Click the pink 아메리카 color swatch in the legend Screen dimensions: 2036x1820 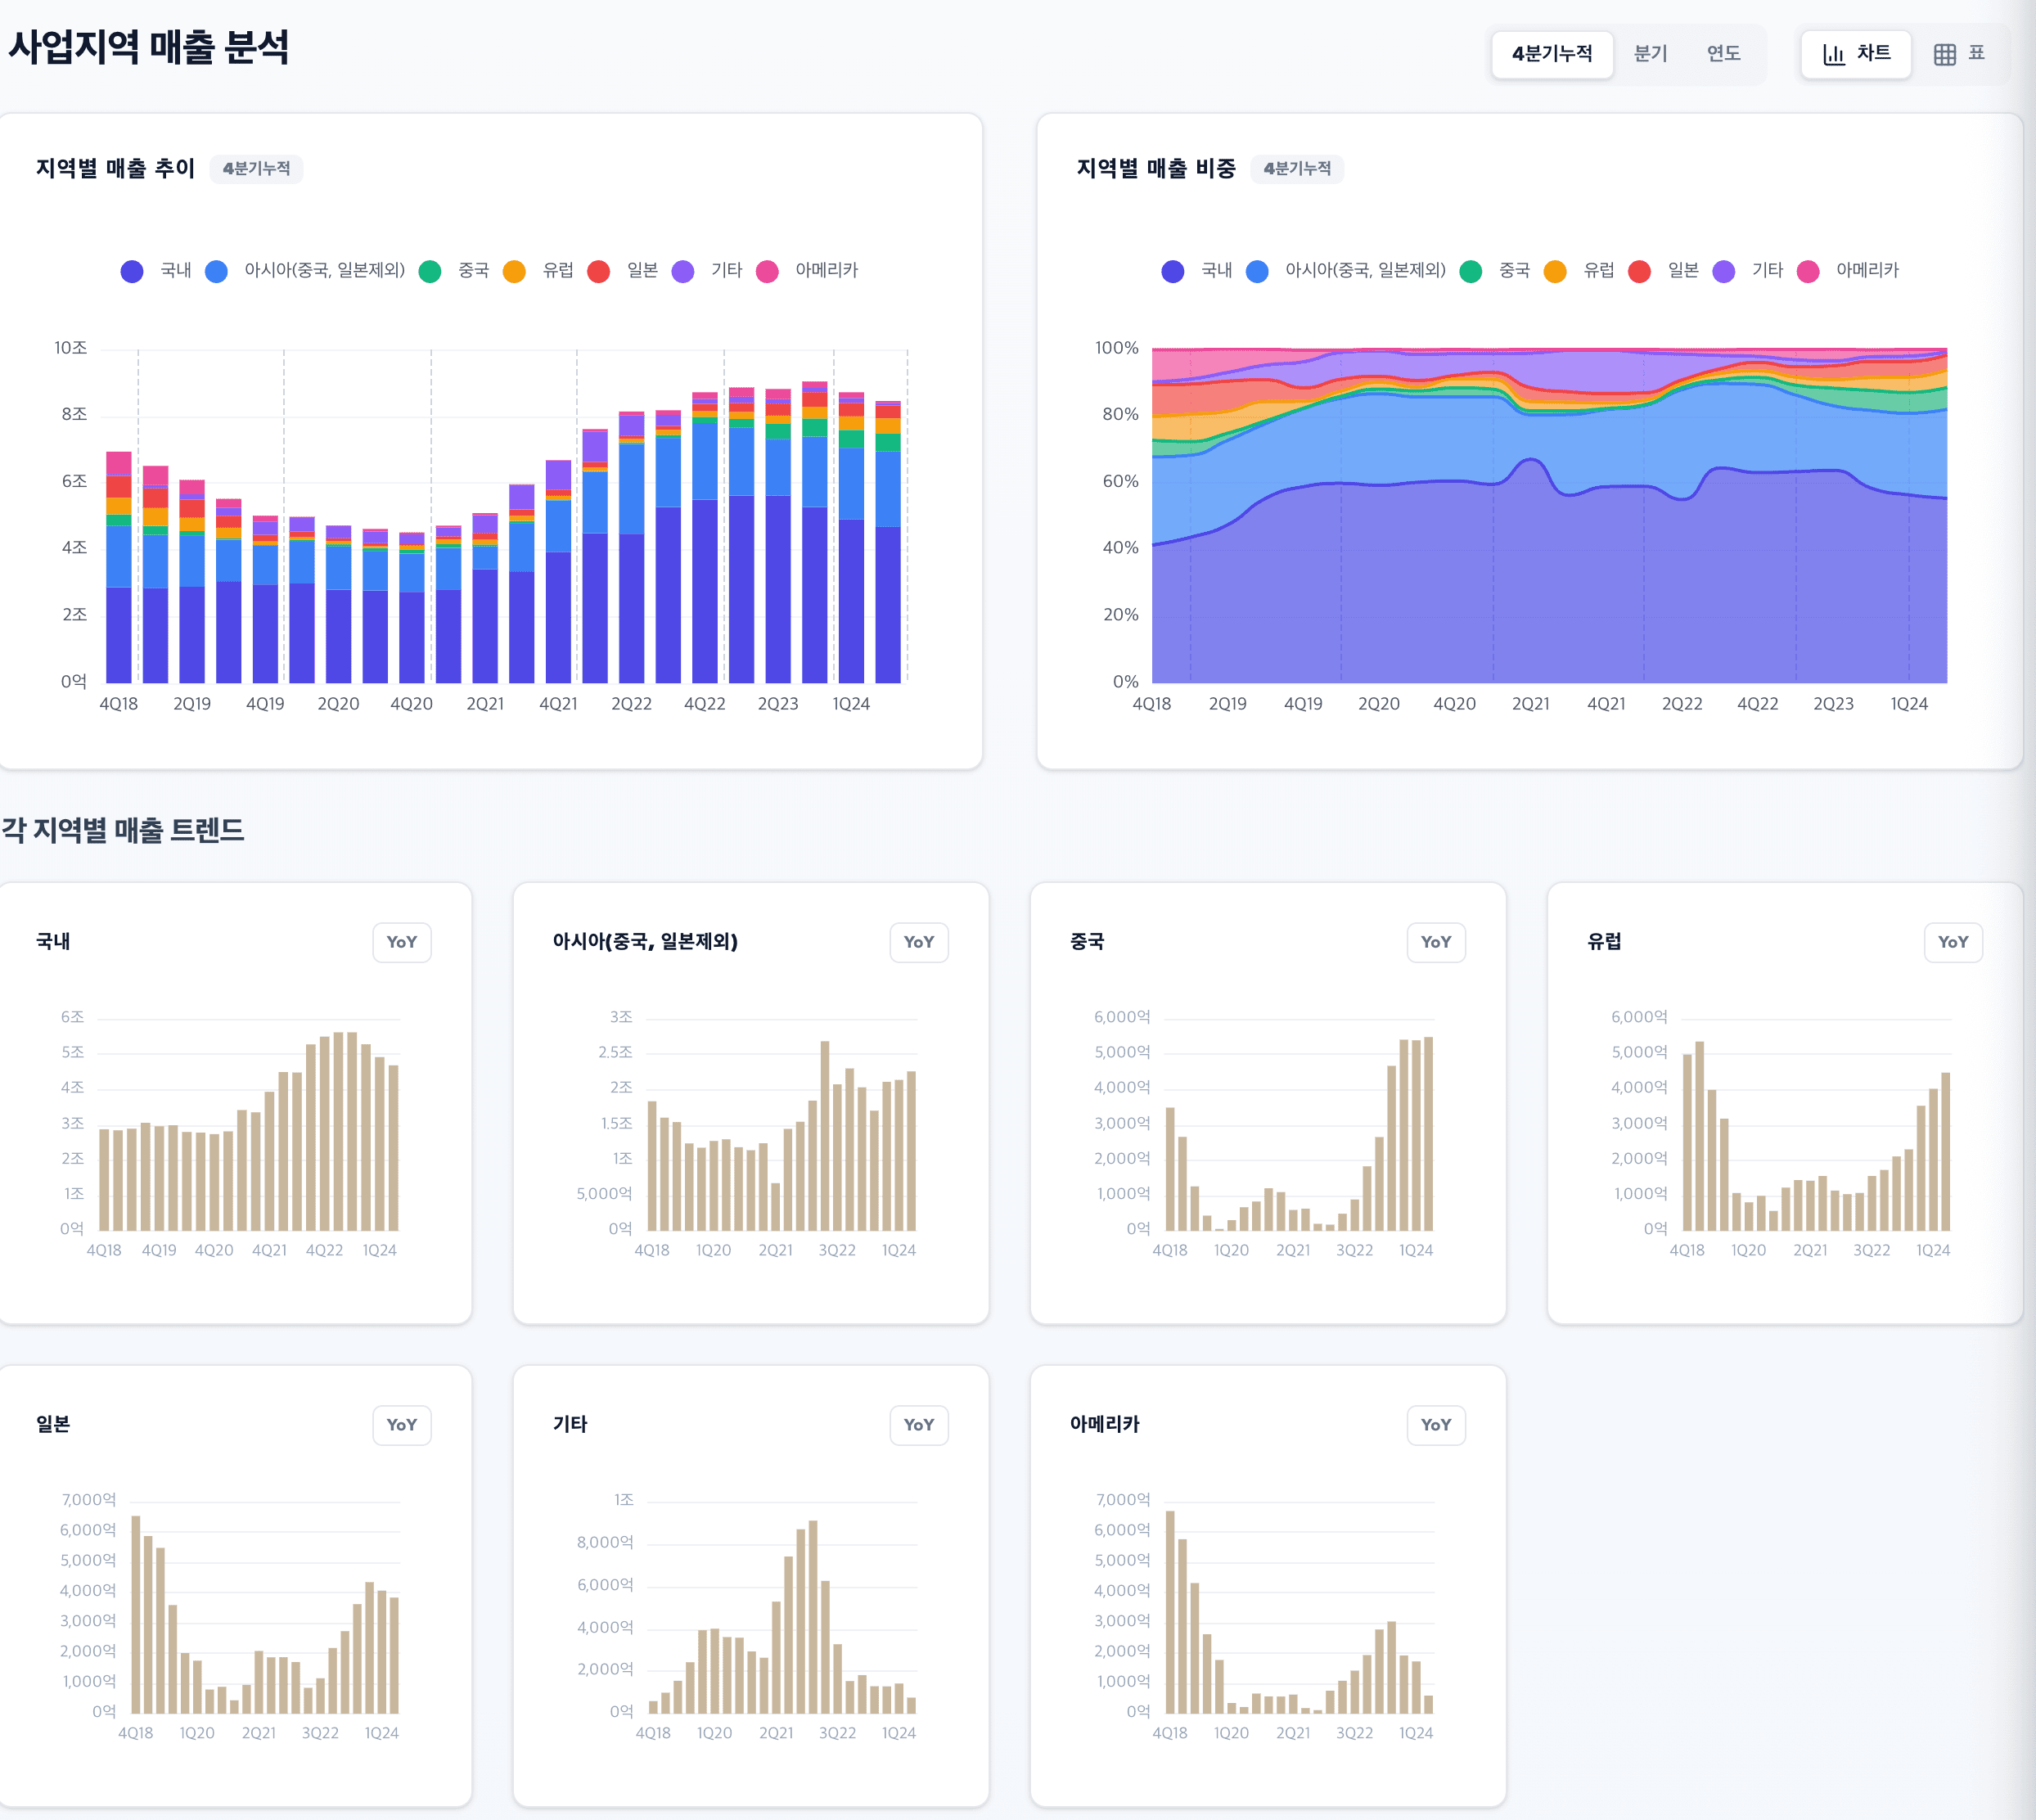[x=768, y=270]
